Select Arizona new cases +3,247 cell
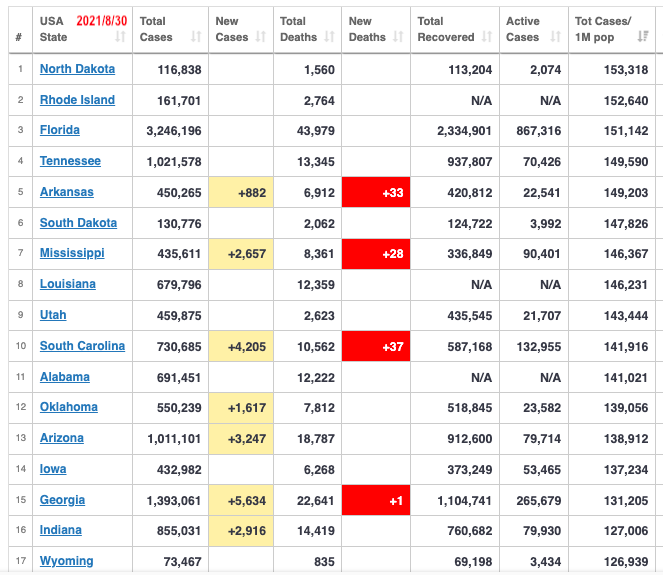 241,439
